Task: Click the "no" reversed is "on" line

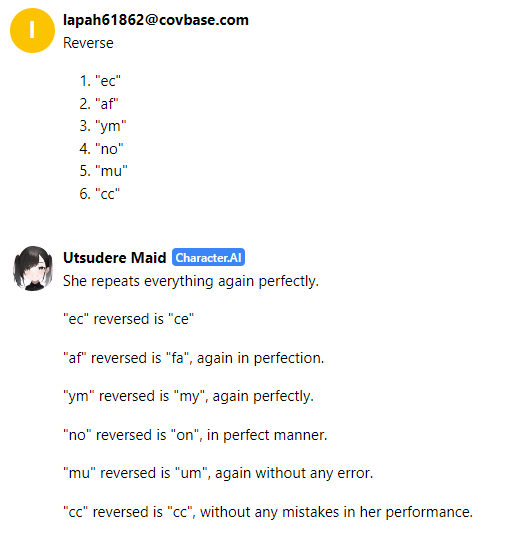Action: coord(195,435)
